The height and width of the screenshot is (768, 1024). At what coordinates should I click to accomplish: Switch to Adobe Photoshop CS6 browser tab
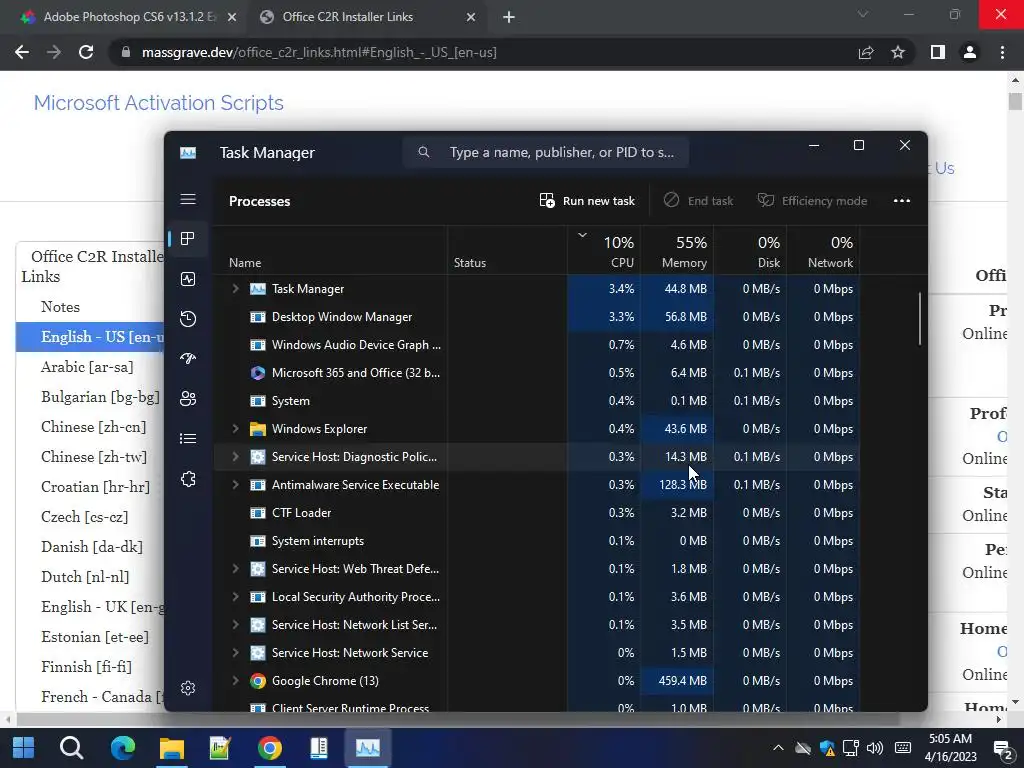(x=129, y=17)
